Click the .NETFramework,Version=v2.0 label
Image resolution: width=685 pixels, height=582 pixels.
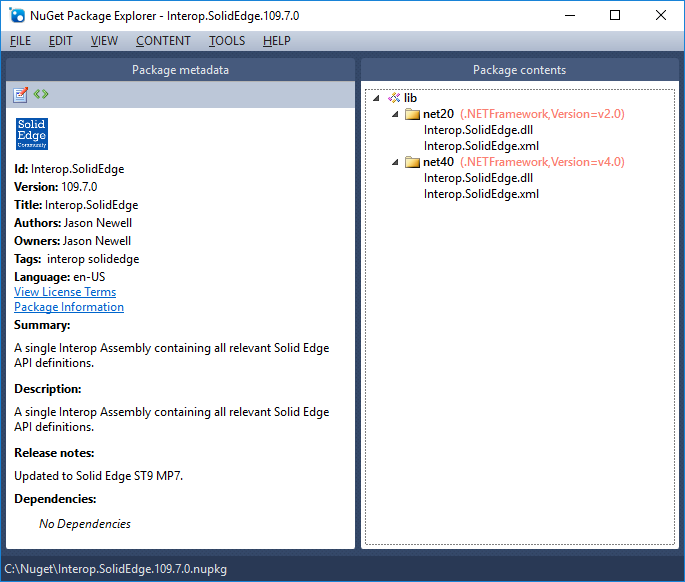pos(542,114)
